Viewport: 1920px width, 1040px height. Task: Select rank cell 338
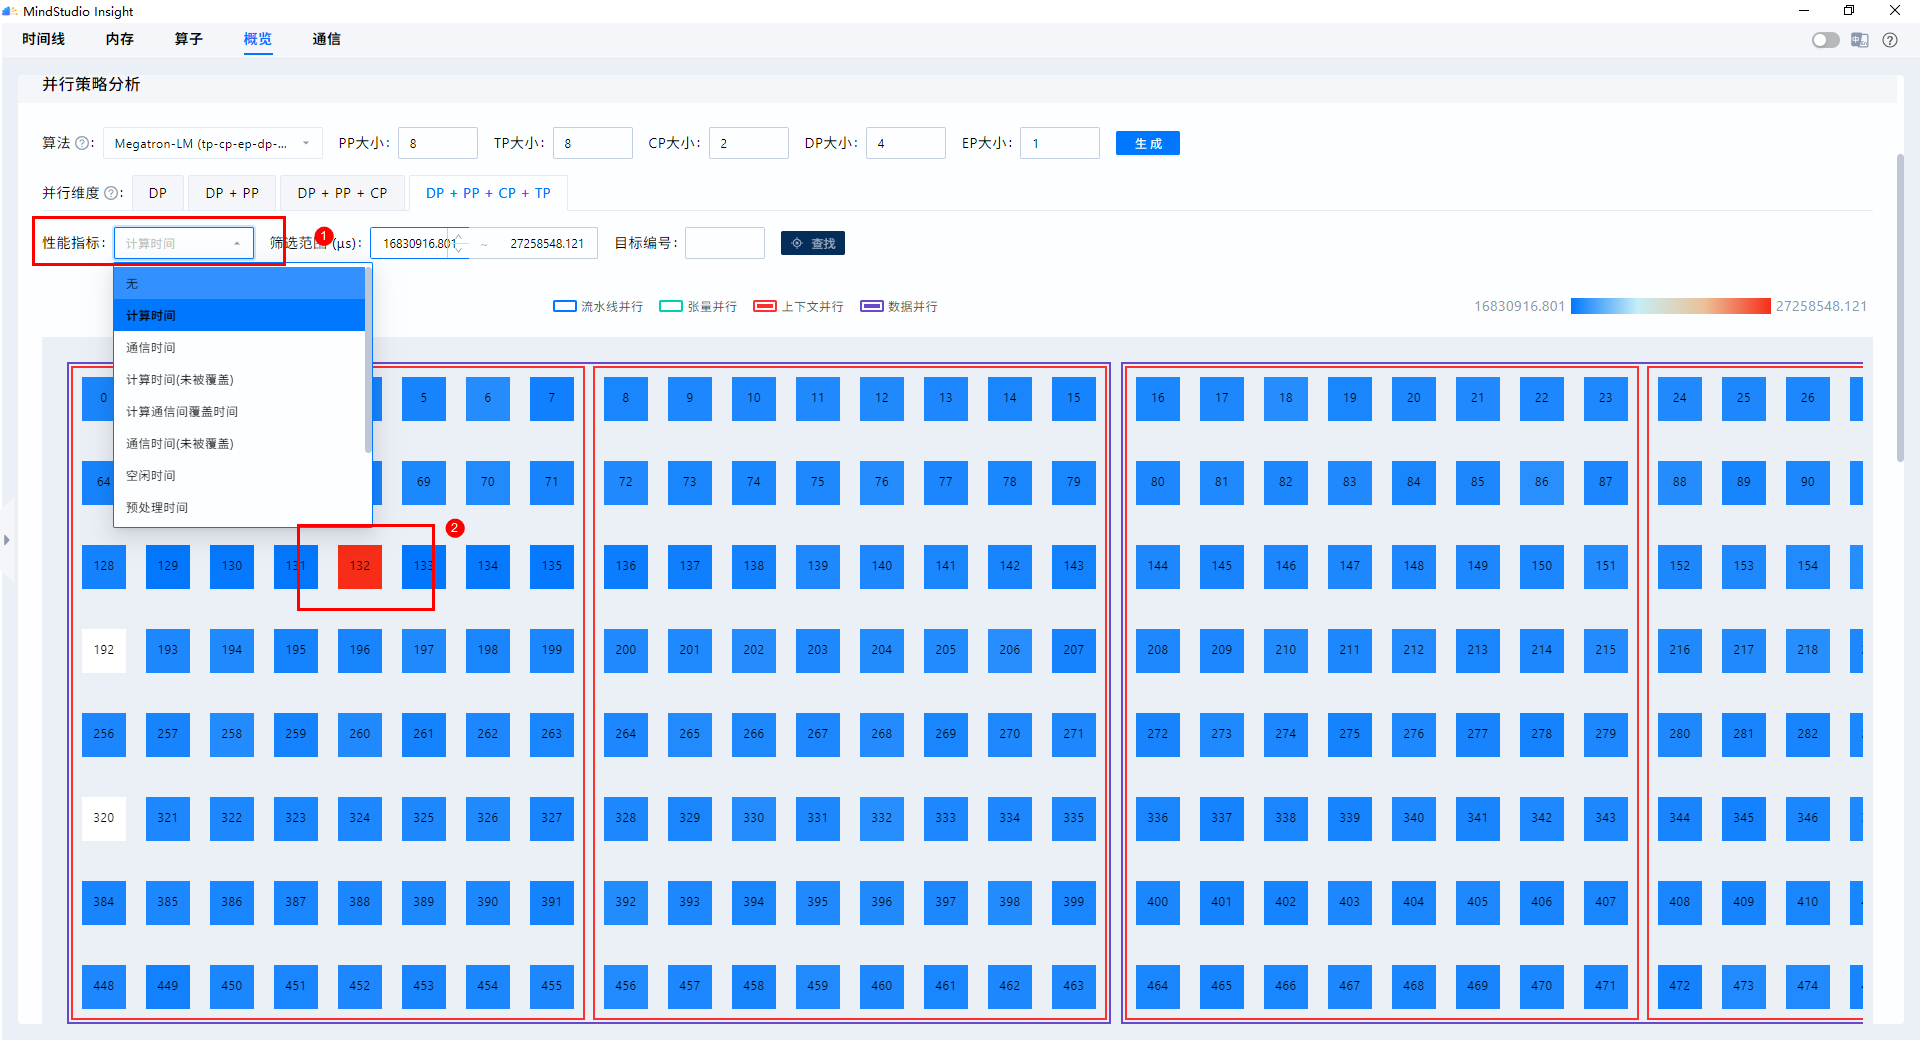[1286, 818]
